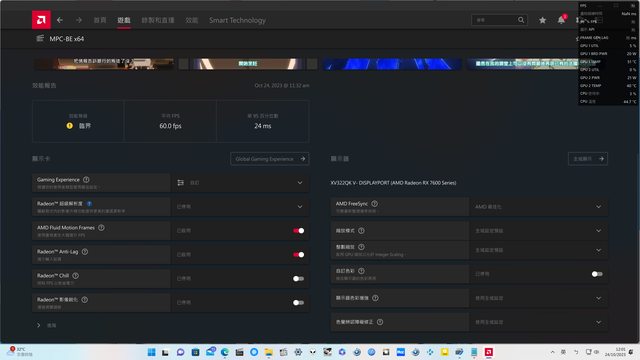
Task: Disable AMD Fluid Motion Frames toggle
Action: click(298, 231)
